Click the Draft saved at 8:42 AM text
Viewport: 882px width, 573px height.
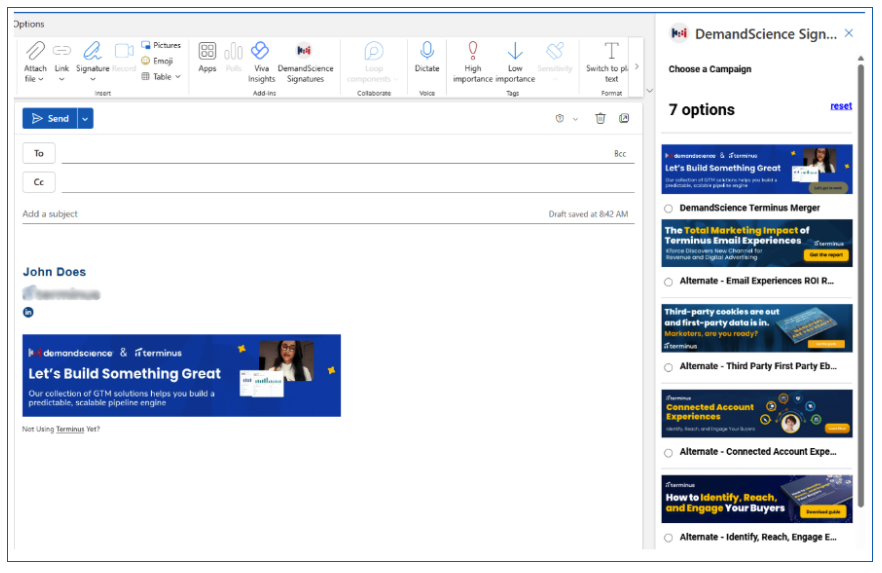pos(588,214)
